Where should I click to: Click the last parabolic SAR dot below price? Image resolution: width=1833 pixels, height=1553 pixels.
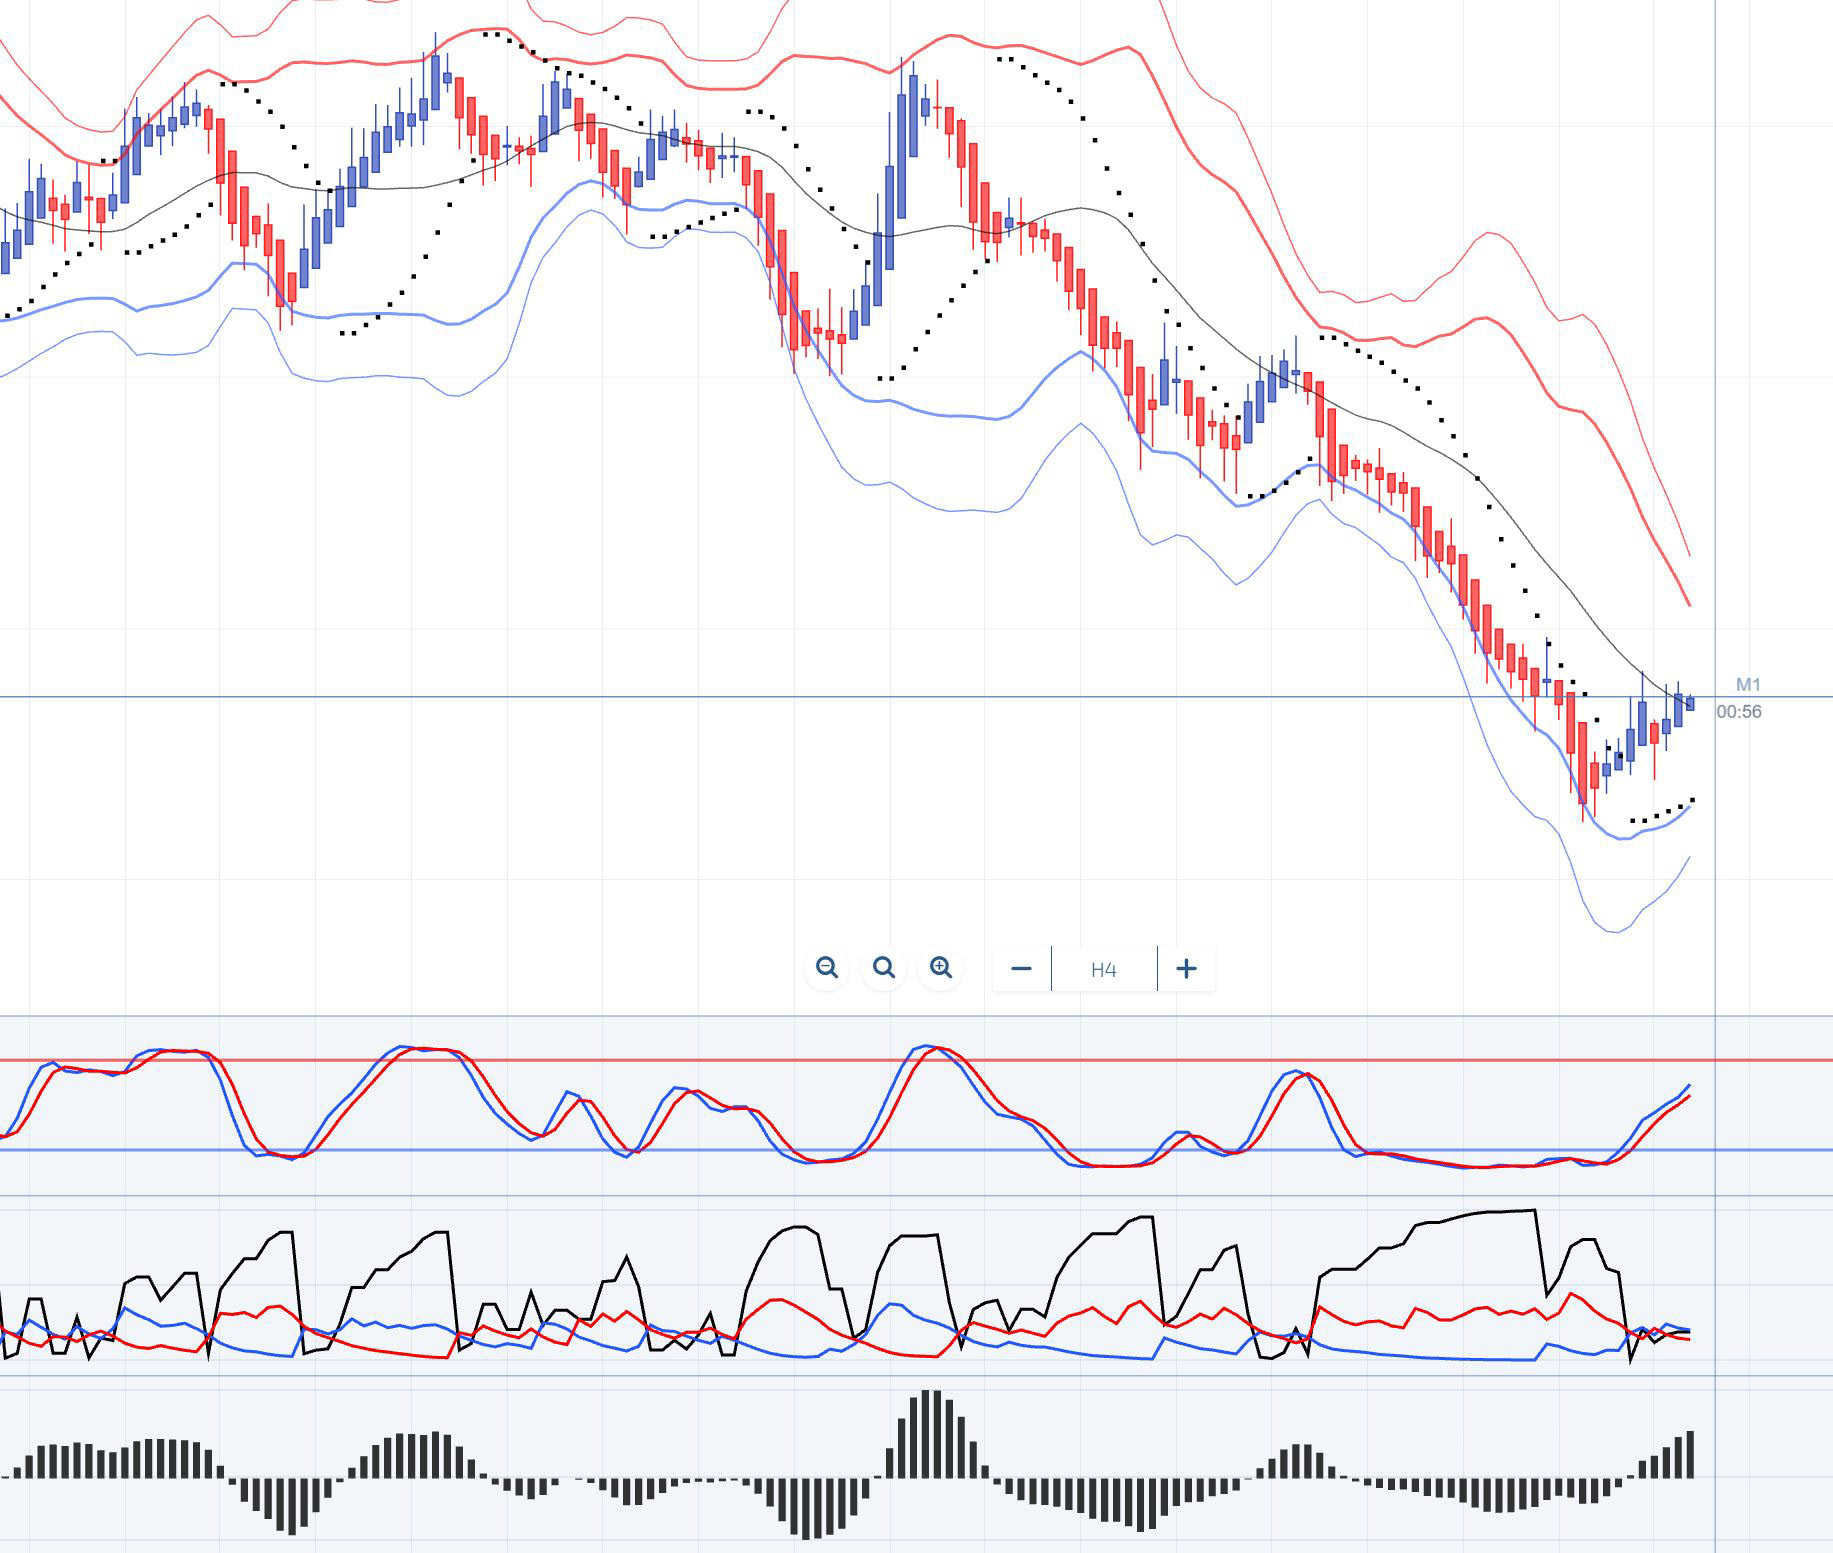point(1692,800)
